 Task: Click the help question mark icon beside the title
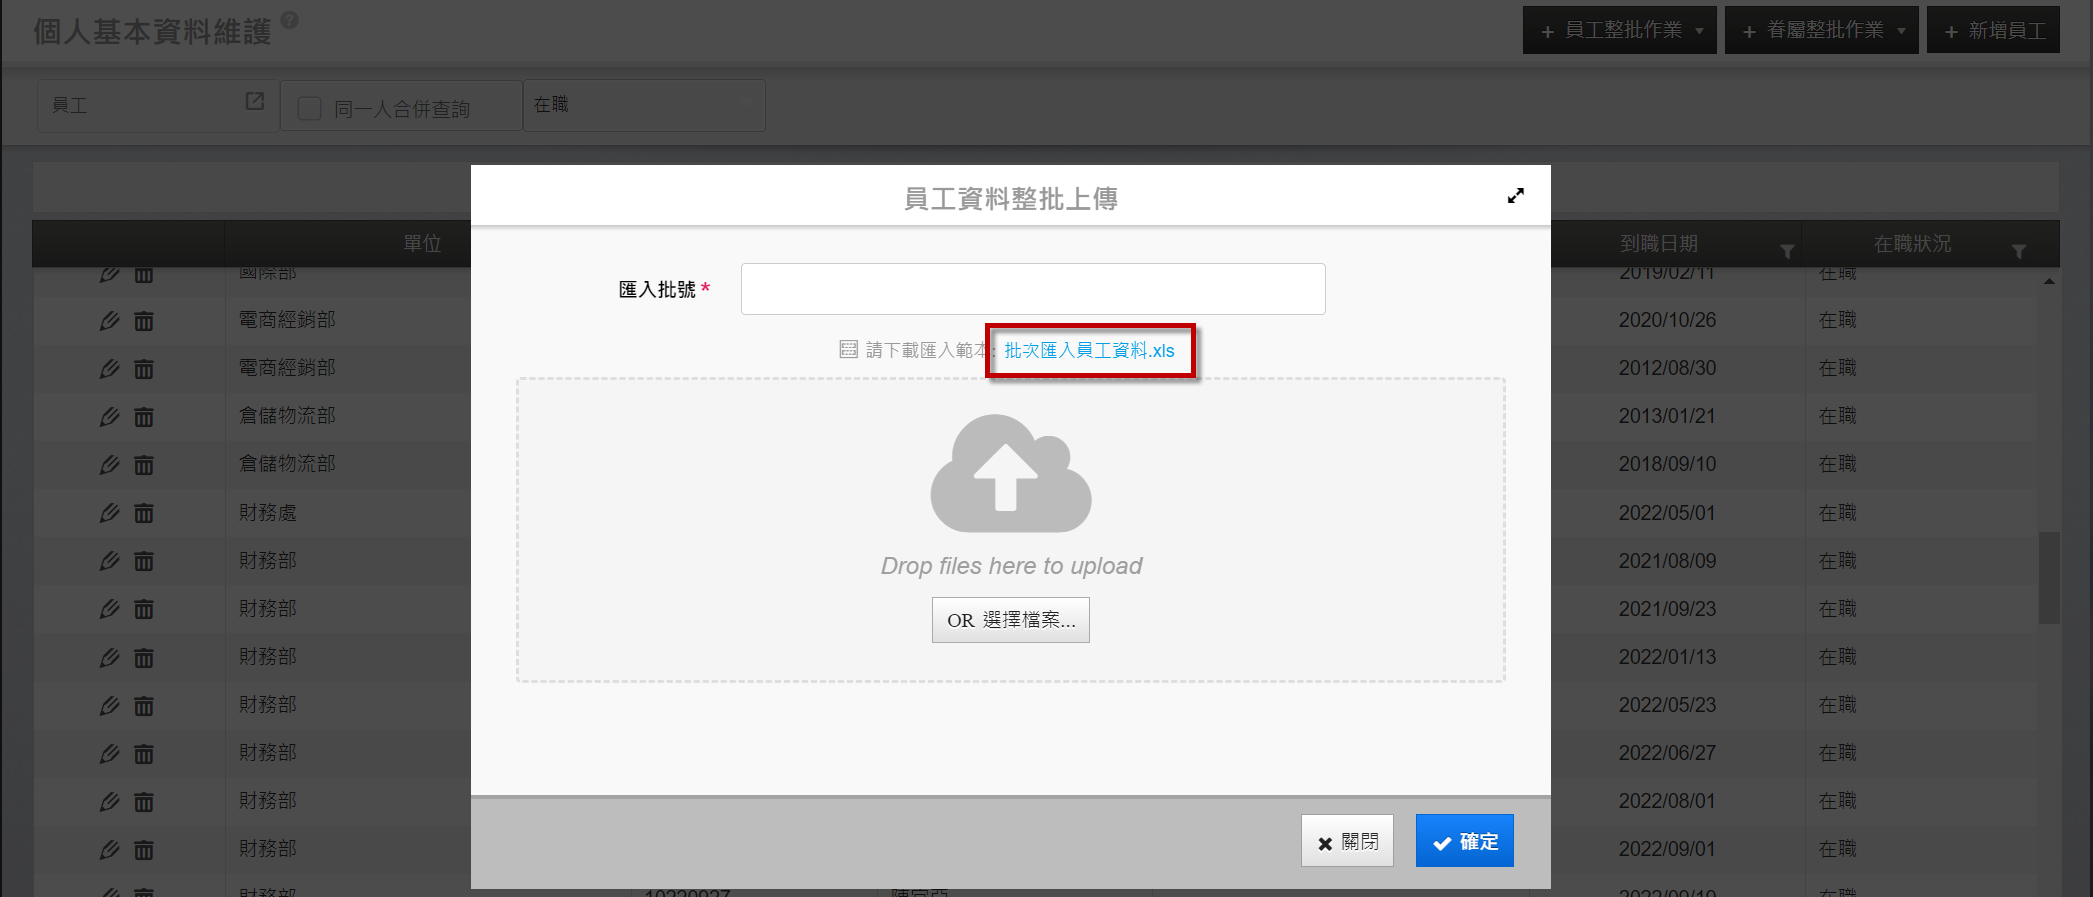(289, 20)
